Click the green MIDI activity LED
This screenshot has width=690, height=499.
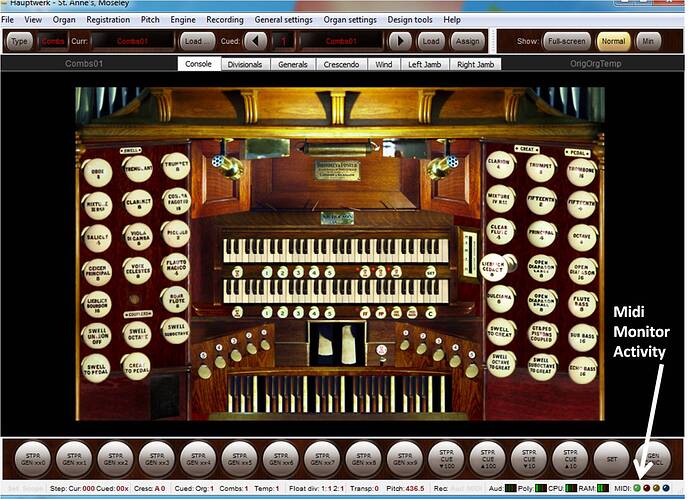pyautogui.click(x=637, y=488)
